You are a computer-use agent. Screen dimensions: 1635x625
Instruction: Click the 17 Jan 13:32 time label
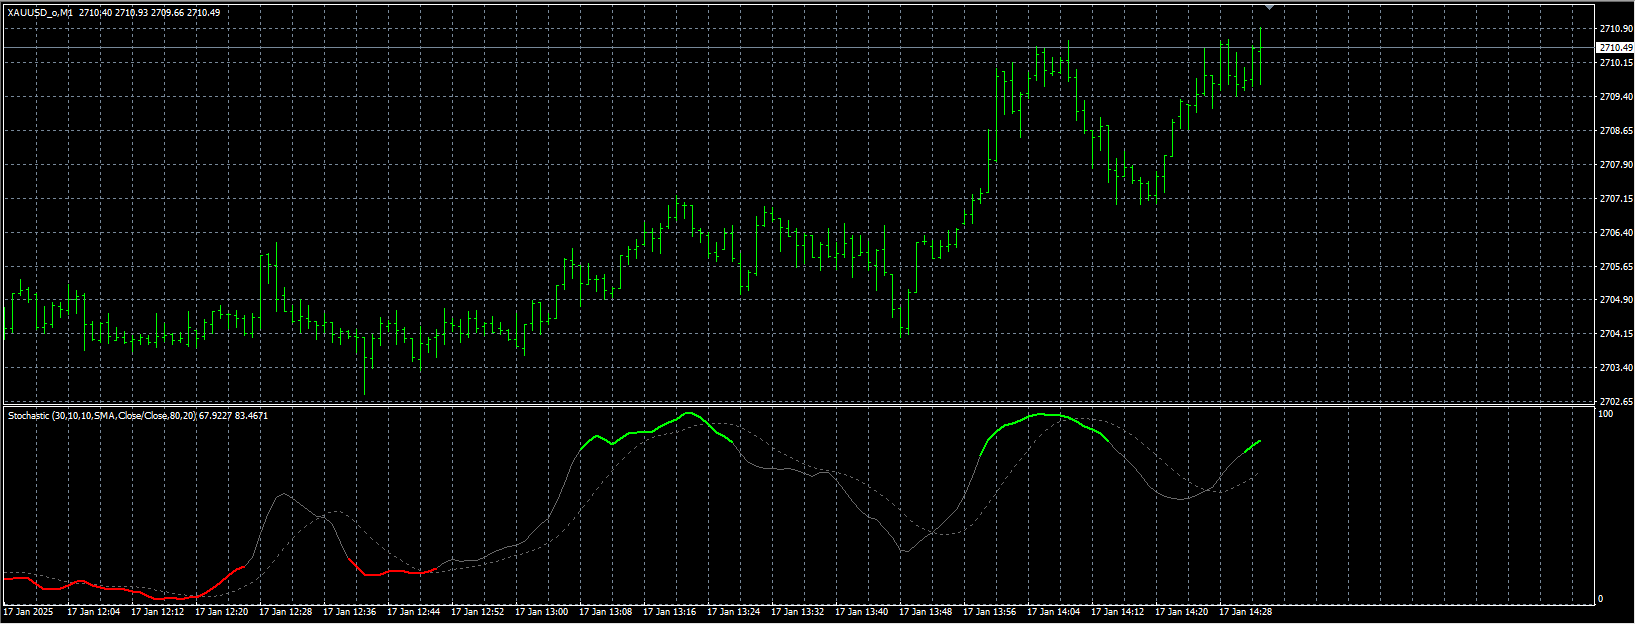pos(797,611)
